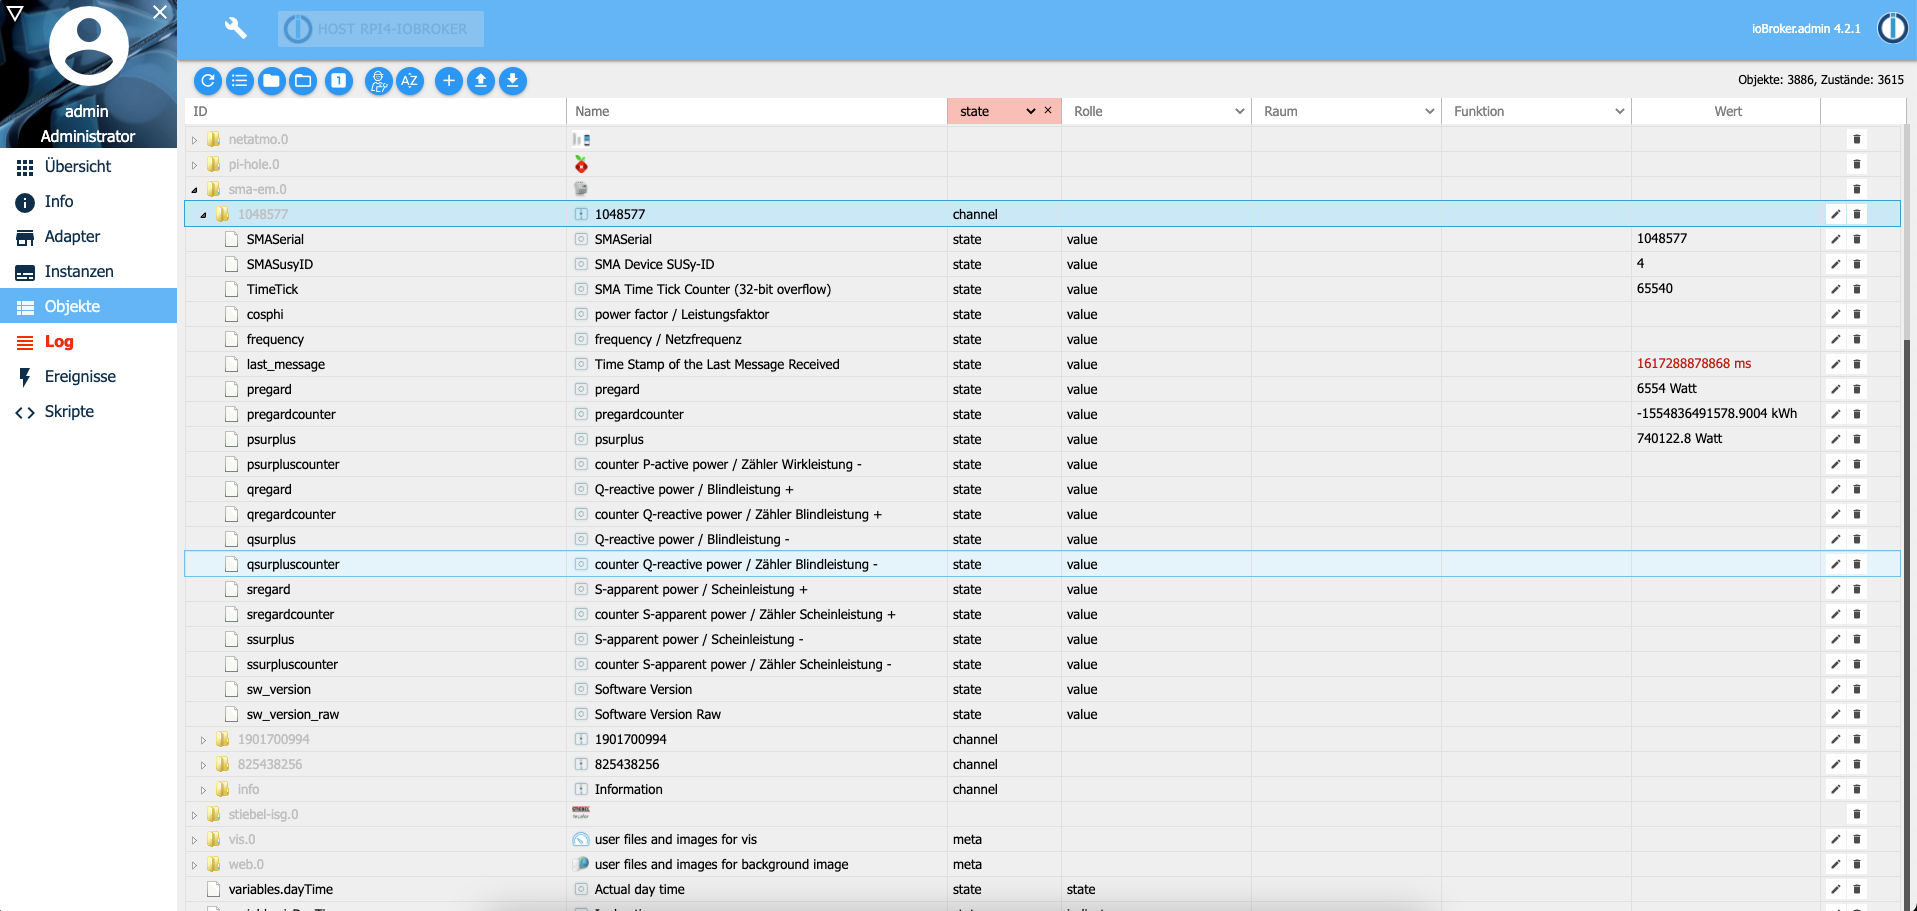The height and width of the screenshot is (911, 1917).
Task: Expand all nodes with the outlined folder icon
Action: (x=303, y=81)
